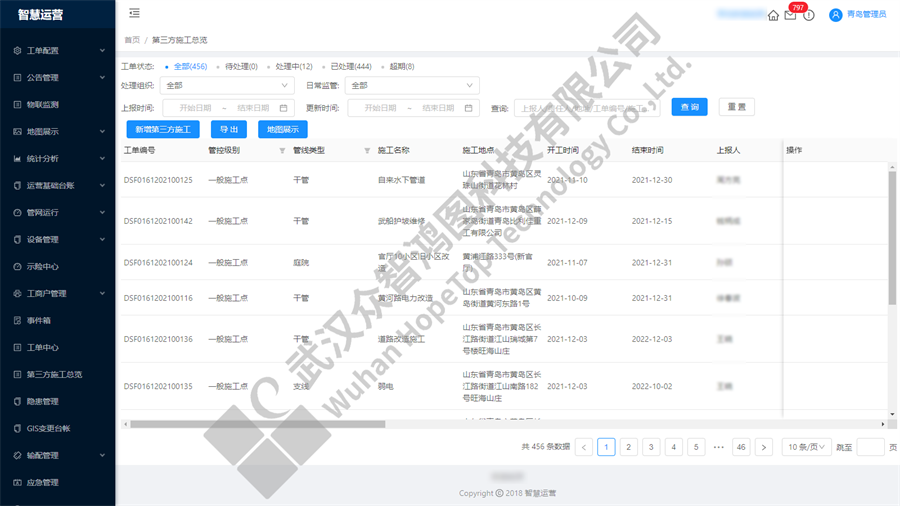Image resolution: width=900 pixels, height=506 pixels.
Task: Click the 地图展示 sidebar icon
Action: point(17,131)
